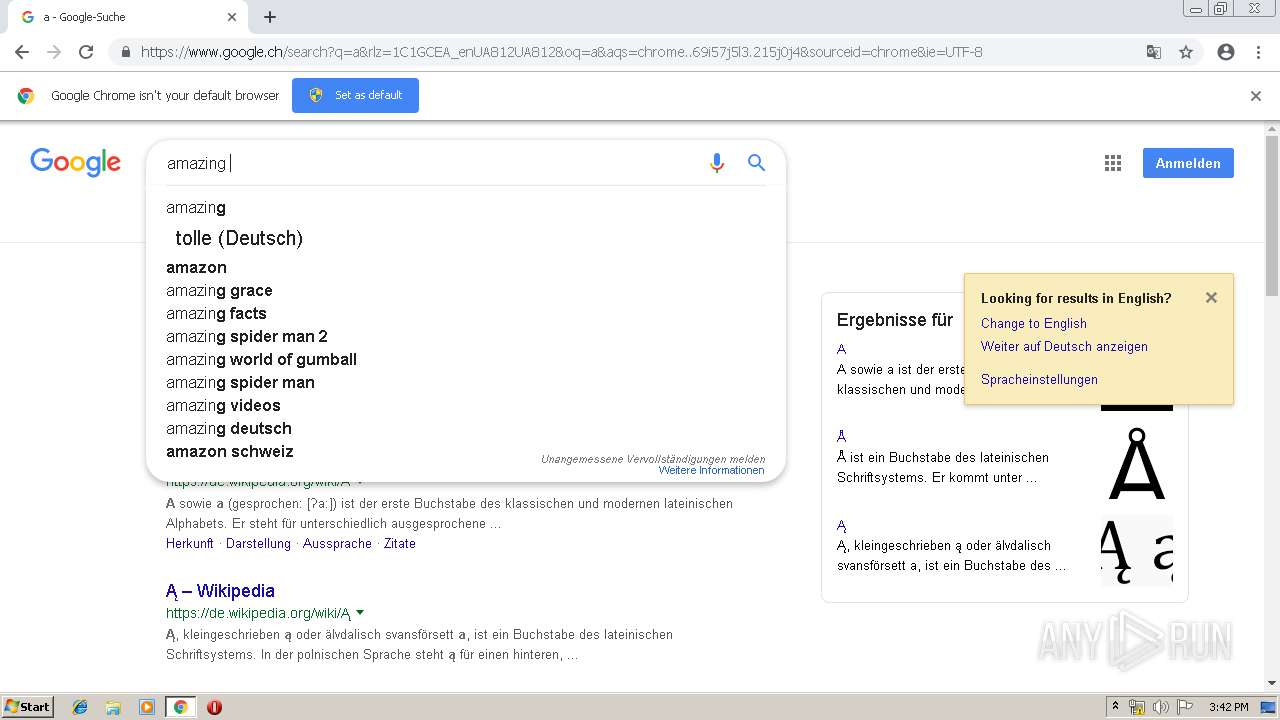This screenshot has height=720, width=1280.
Task: Dismiss the default browser infobar
Action: pyautogui.click(x=1256, y=96)
